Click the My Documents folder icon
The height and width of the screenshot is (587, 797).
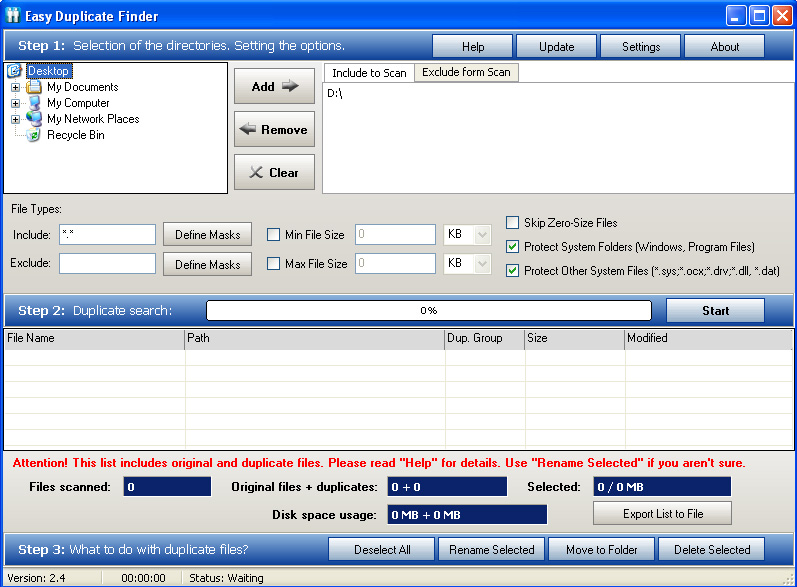(34, 87)
